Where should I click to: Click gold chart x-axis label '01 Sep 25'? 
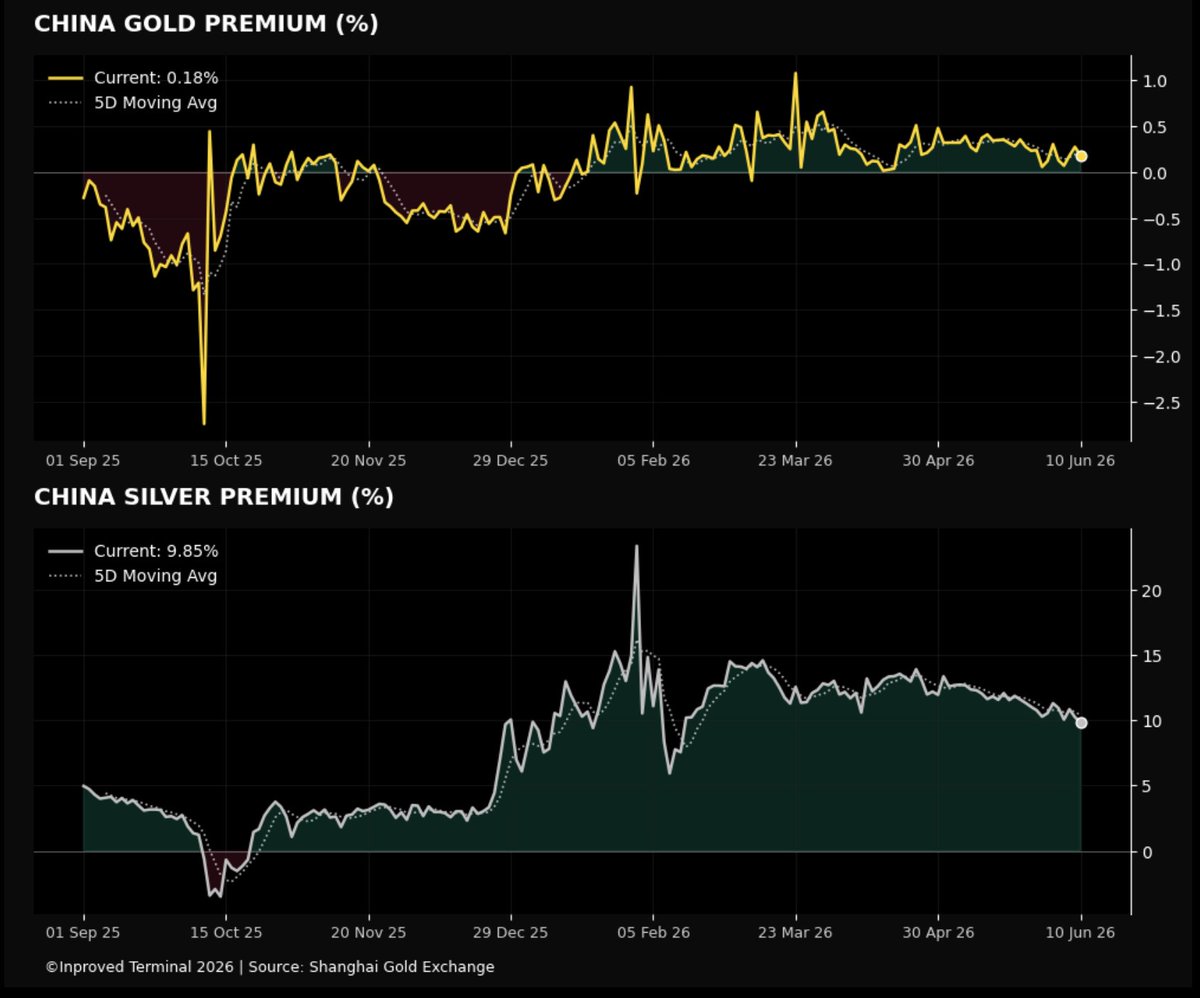point(83,460)
